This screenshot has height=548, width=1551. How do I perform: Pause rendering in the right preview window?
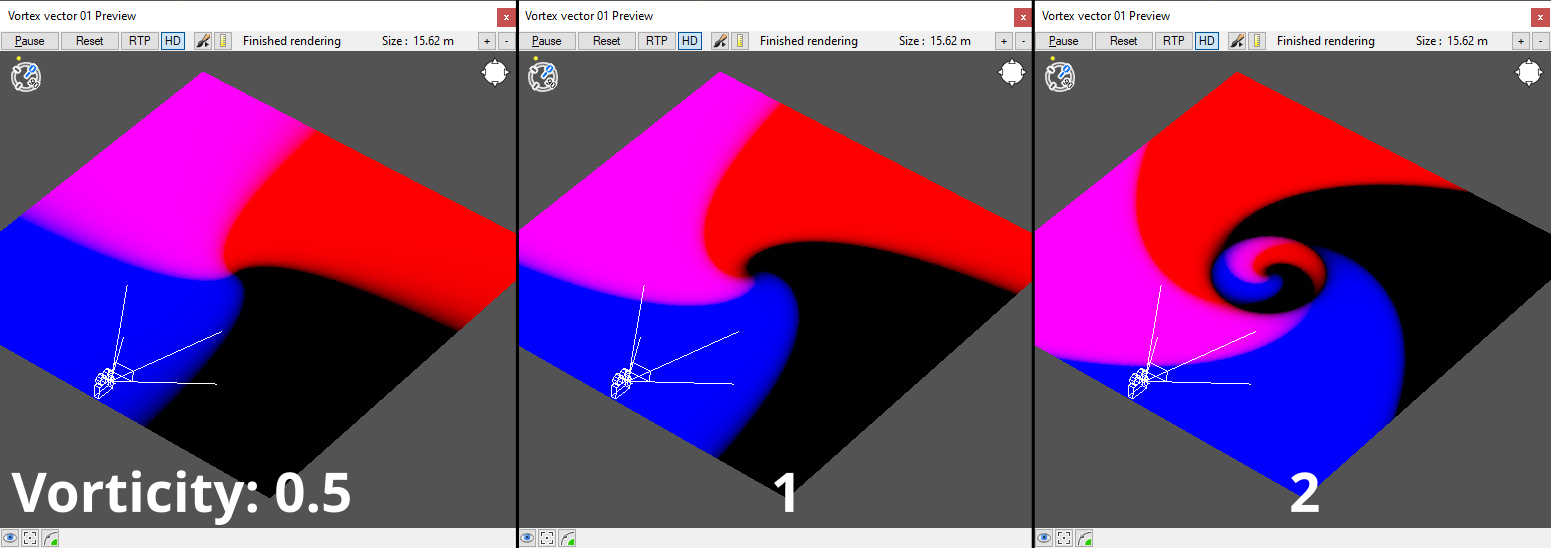coord(1064,41)
